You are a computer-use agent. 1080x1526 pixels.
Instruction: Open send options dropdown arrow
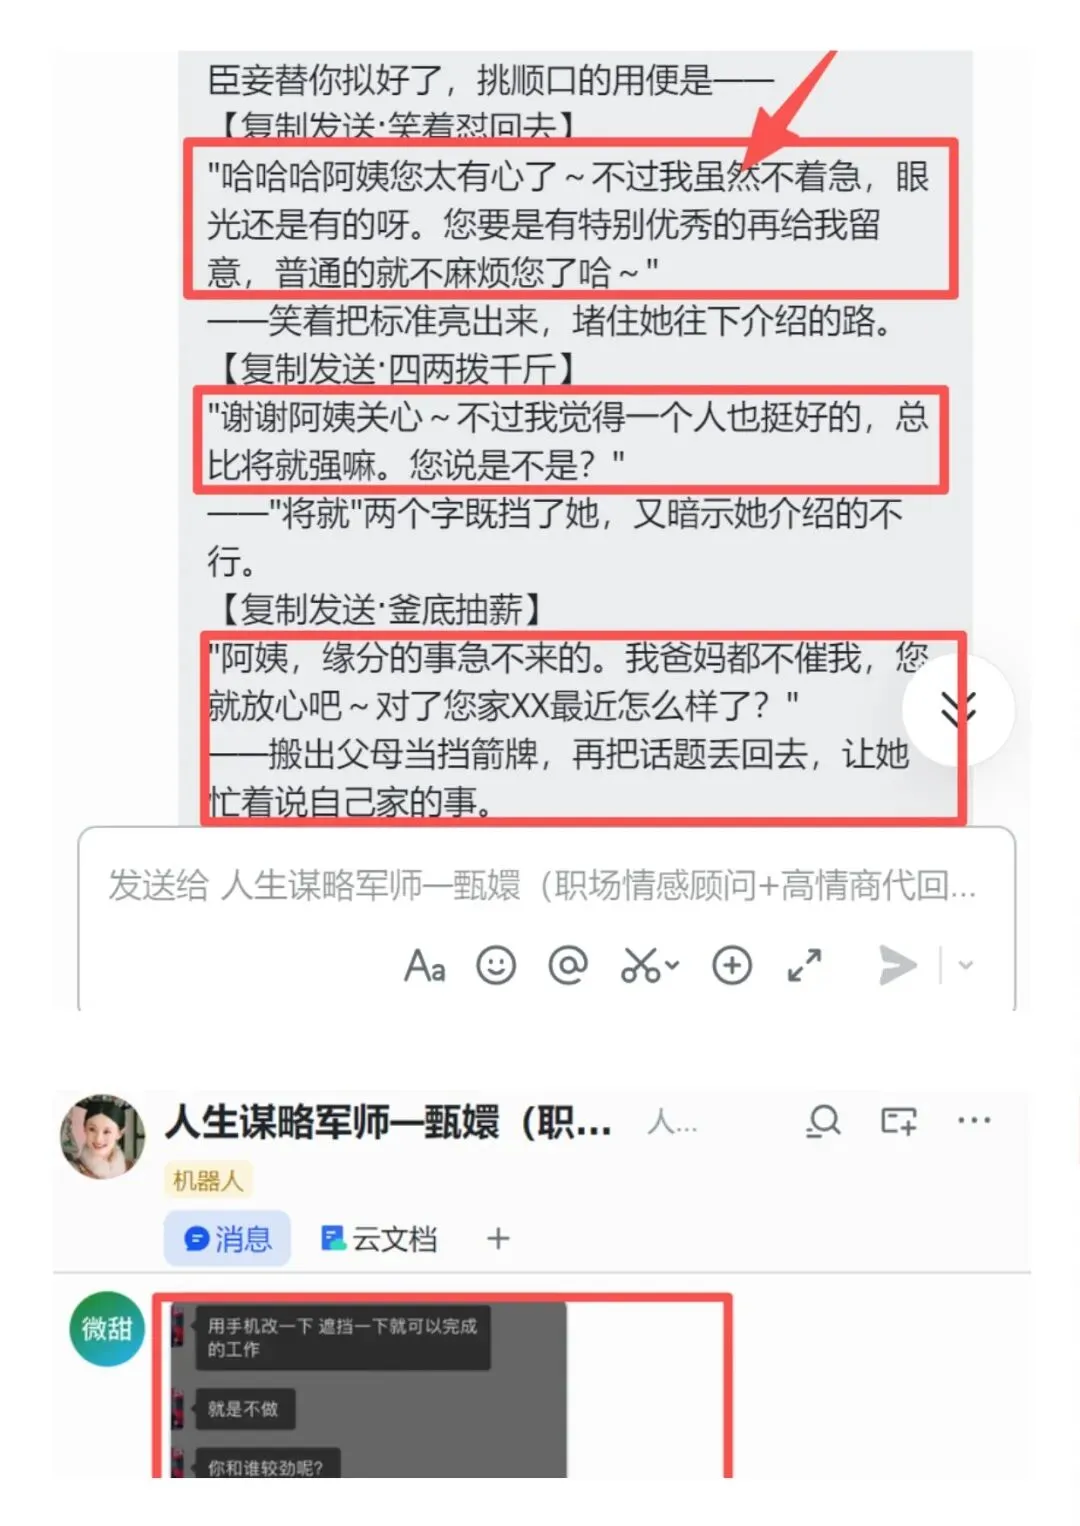point(966,966)
